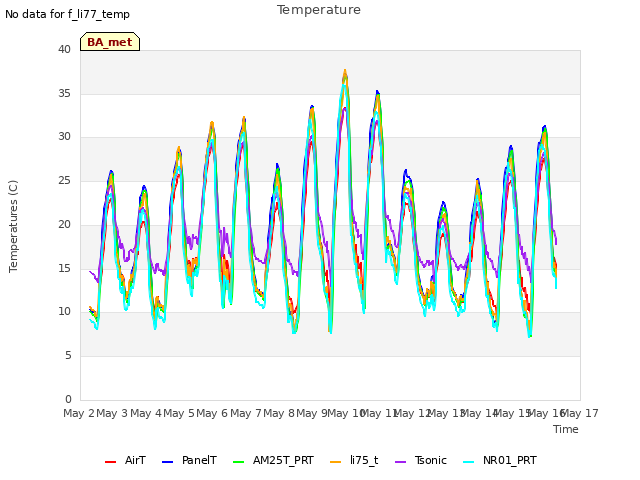This screenshot has width=640, height=480.
Task: Select the Temperature chart title
Action: click(x=319, y=10)
